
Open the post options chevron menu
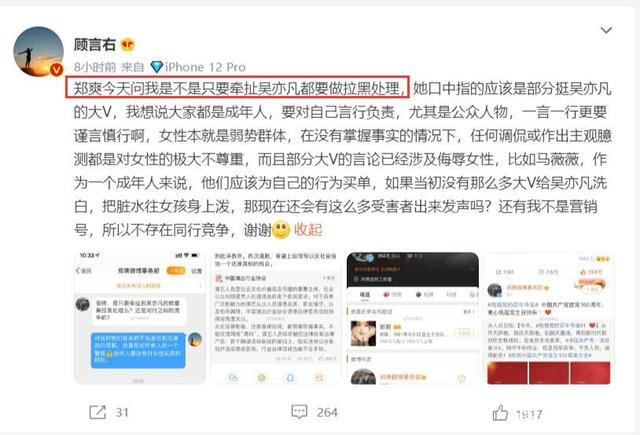click(606, 30)
